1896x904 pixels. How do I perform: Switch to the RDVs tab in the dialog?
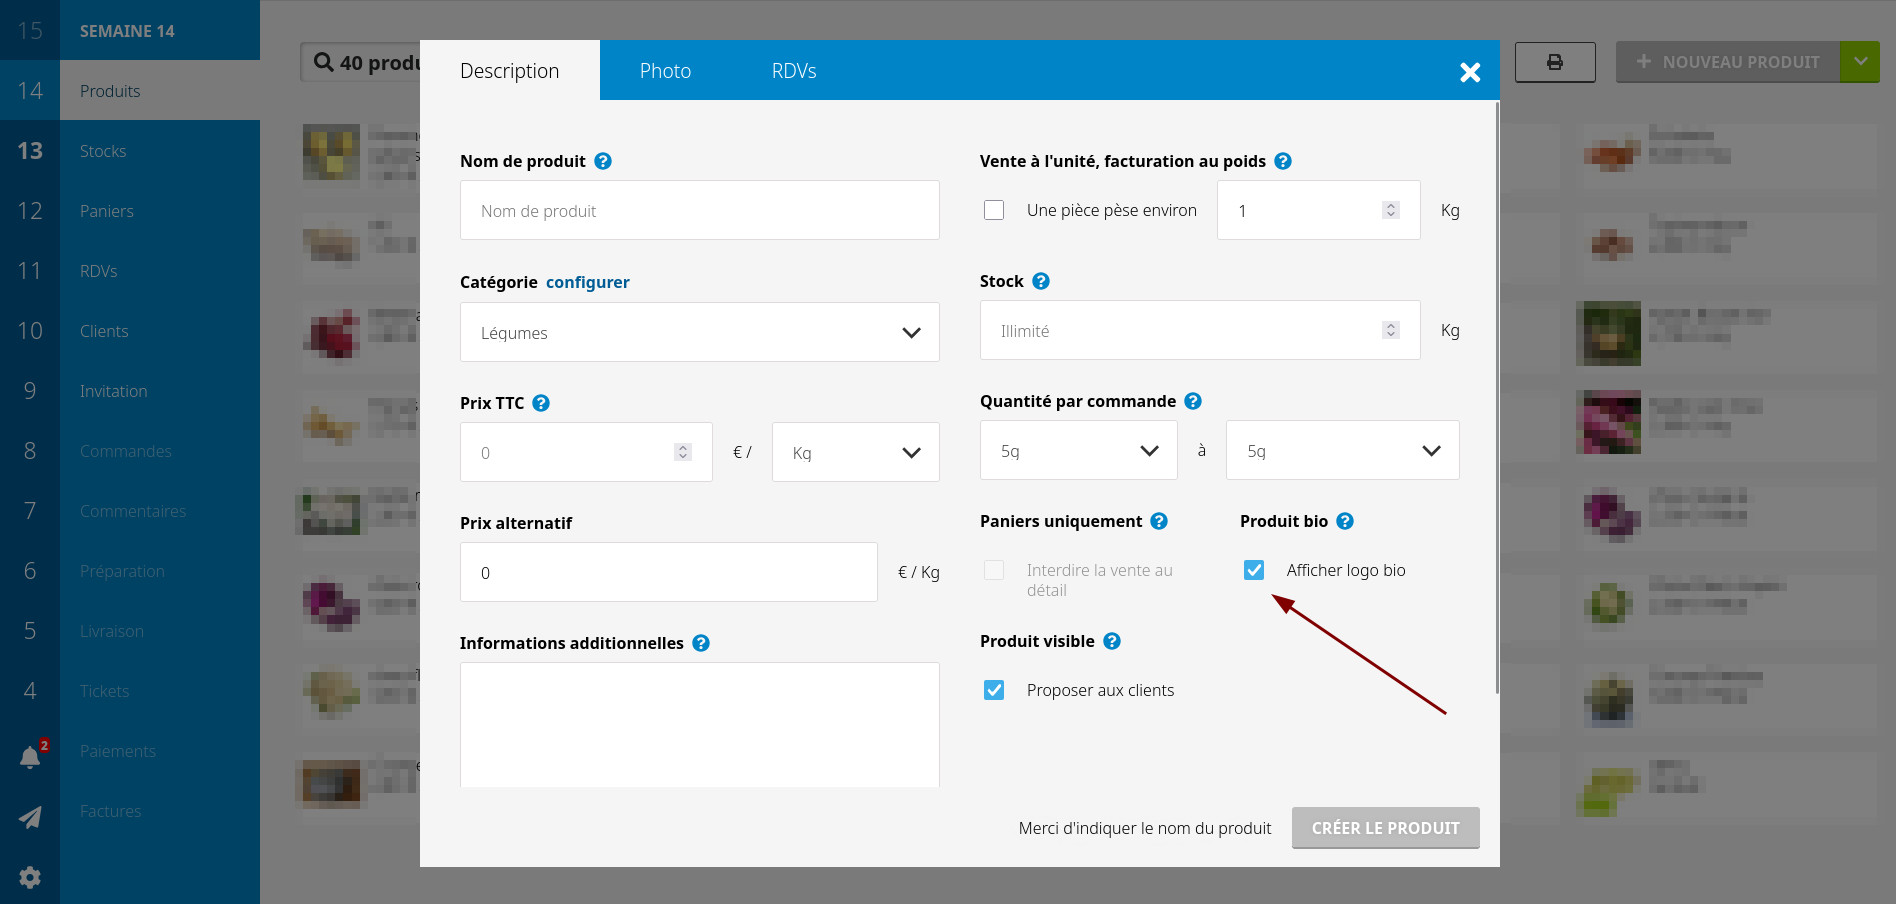[x=794, y=71]
